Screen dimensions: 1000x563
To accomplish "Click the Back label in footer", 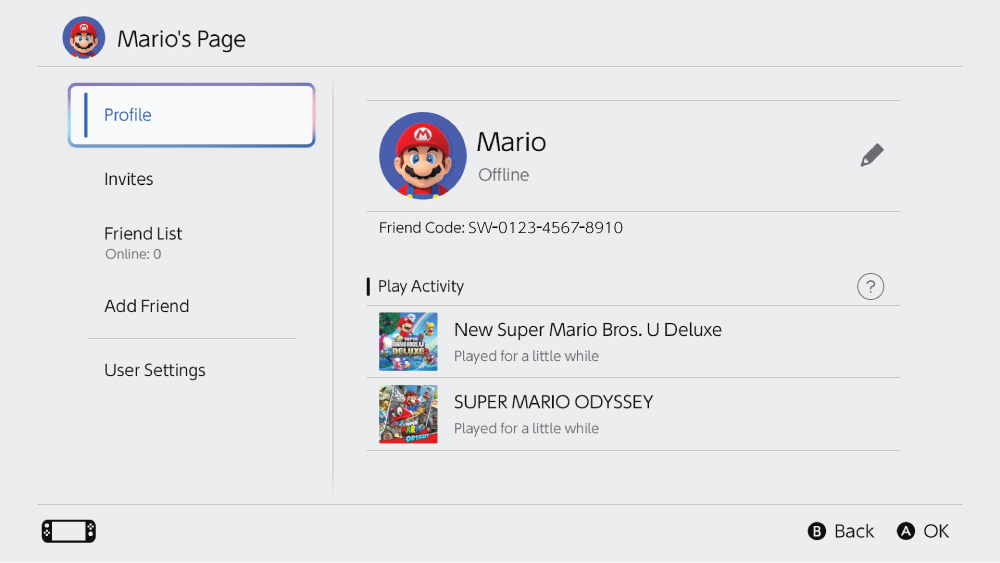I will point(853,532).
